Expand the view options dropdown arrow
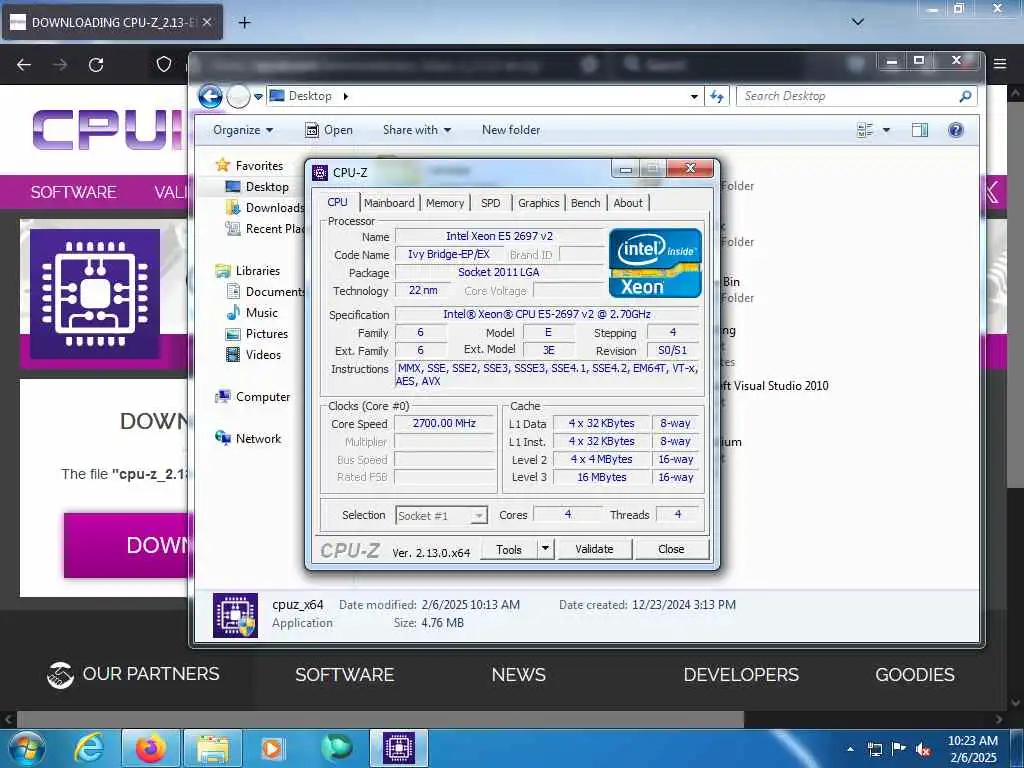The height and width of the screenshot is (768, 1024). tap(886, 130)
